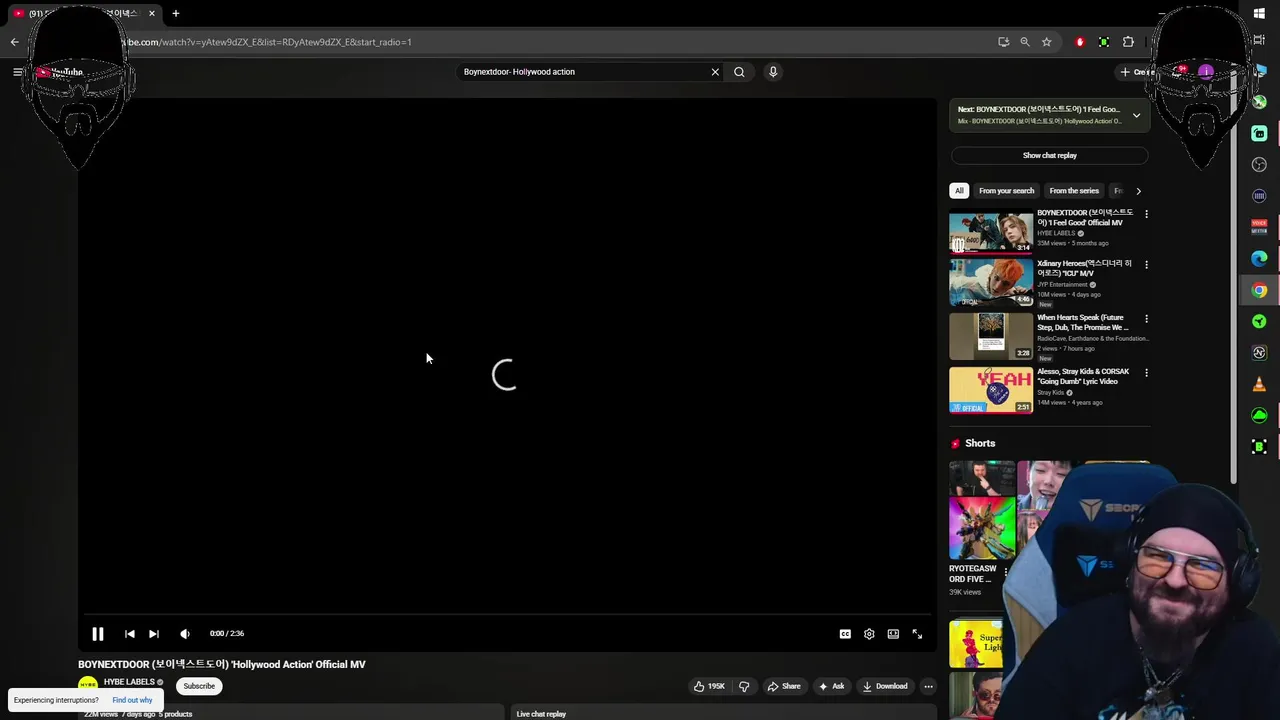The height and width of the screenshot is (720, 1280).
Task: Click the green square extension icon
Action: 1104,42
